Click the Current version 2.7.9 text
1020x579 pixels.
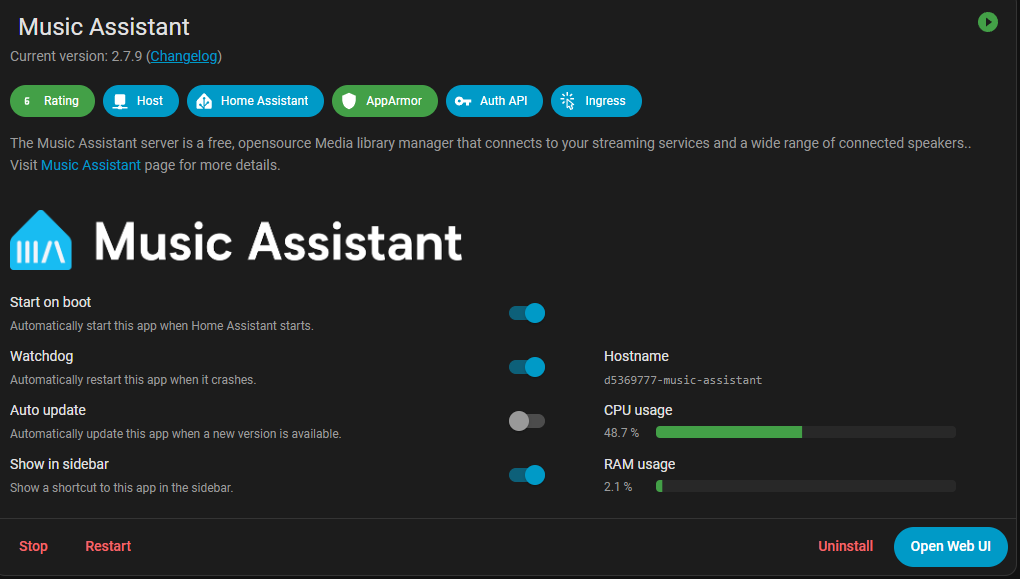click(x=76, y=56)
